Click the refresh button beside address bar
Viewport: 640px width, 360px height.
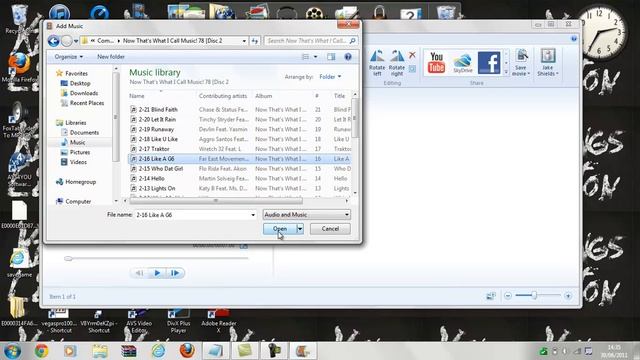click(x=255, y=41)
